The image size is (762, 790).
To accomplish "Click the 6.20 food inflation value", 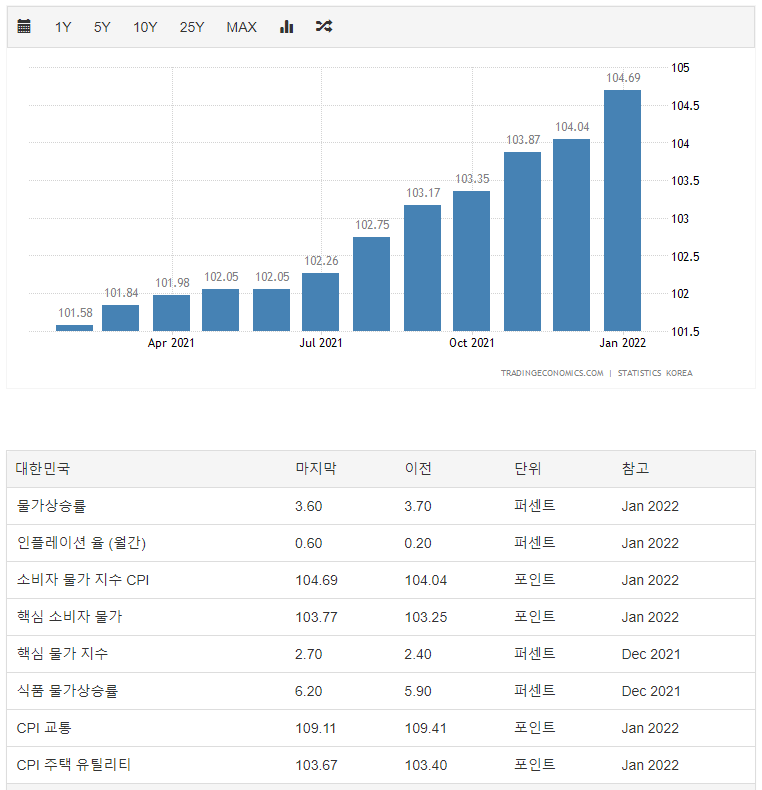I will click(x=308, y=691).
